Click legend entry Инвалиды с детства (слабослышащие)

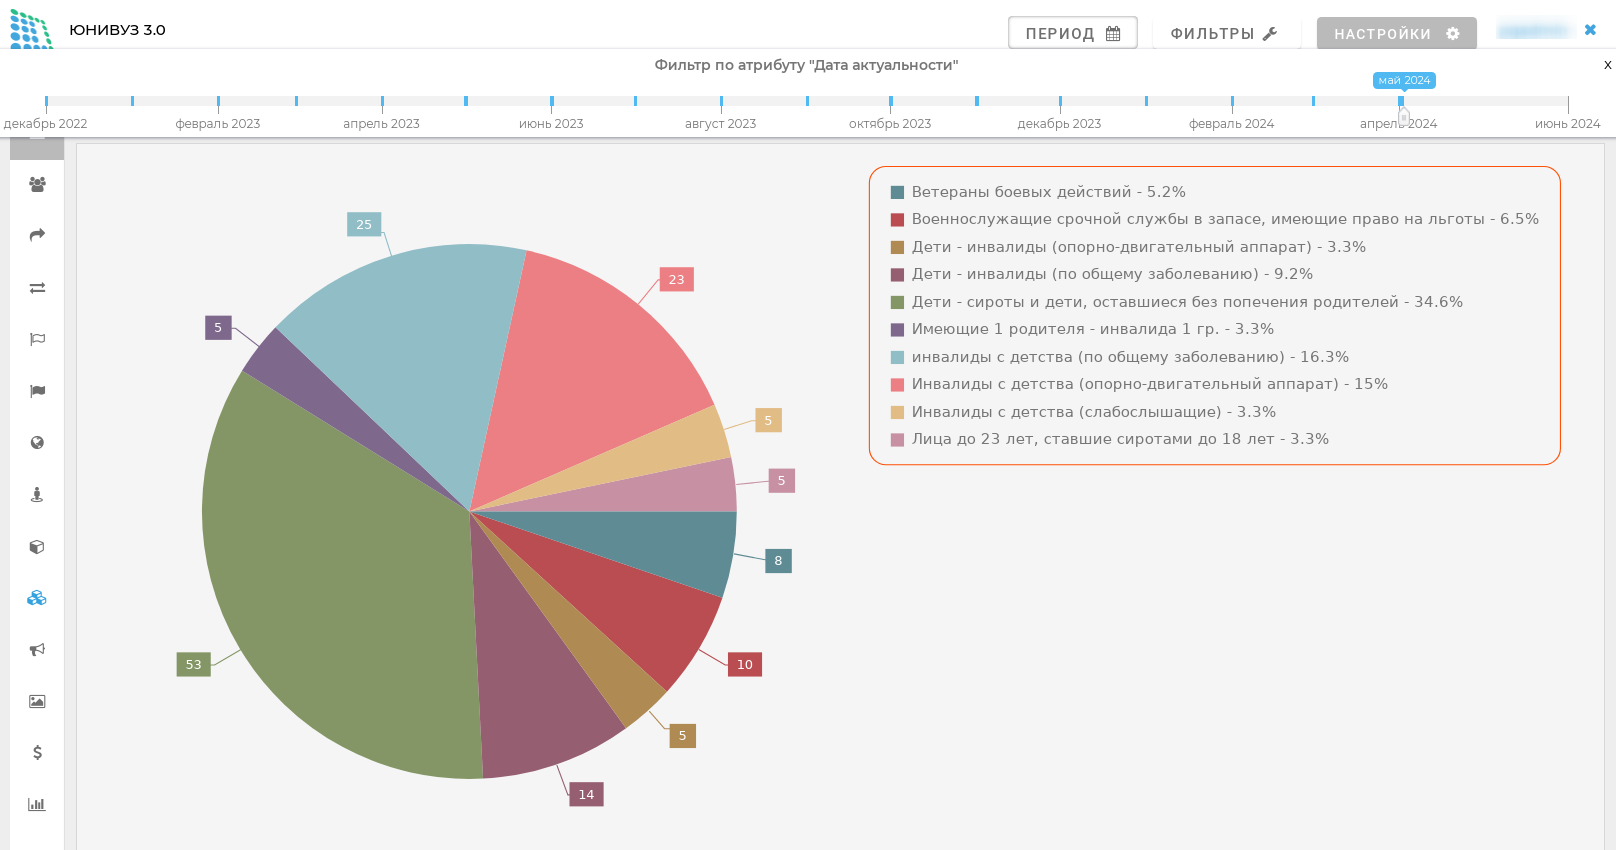pyautogui.click(x=1083, y=412)
